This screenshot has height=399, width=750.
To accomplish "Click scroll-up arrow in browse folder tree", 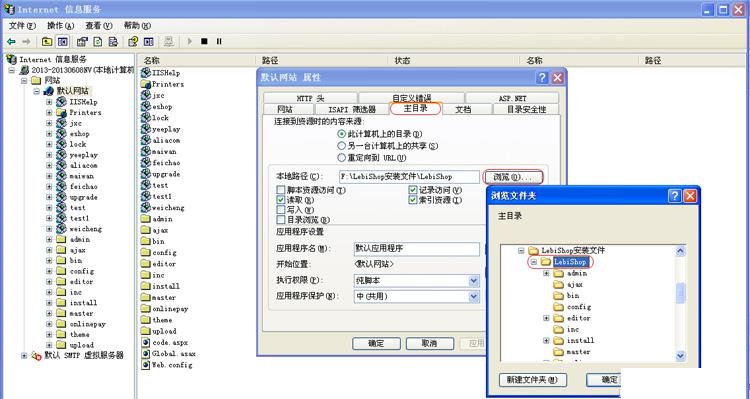I will (x=680, y=251).
